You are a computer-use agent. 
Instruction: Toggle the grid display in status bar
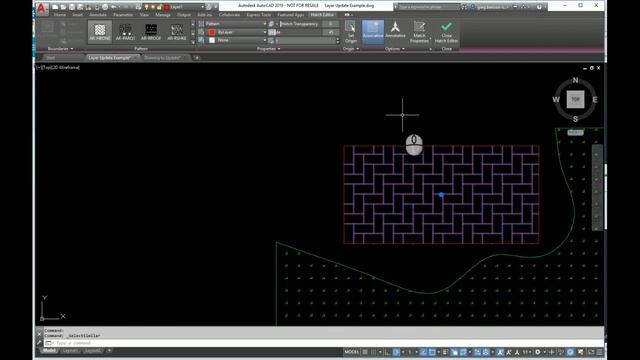pyautogui.click(x=365, y=352)
